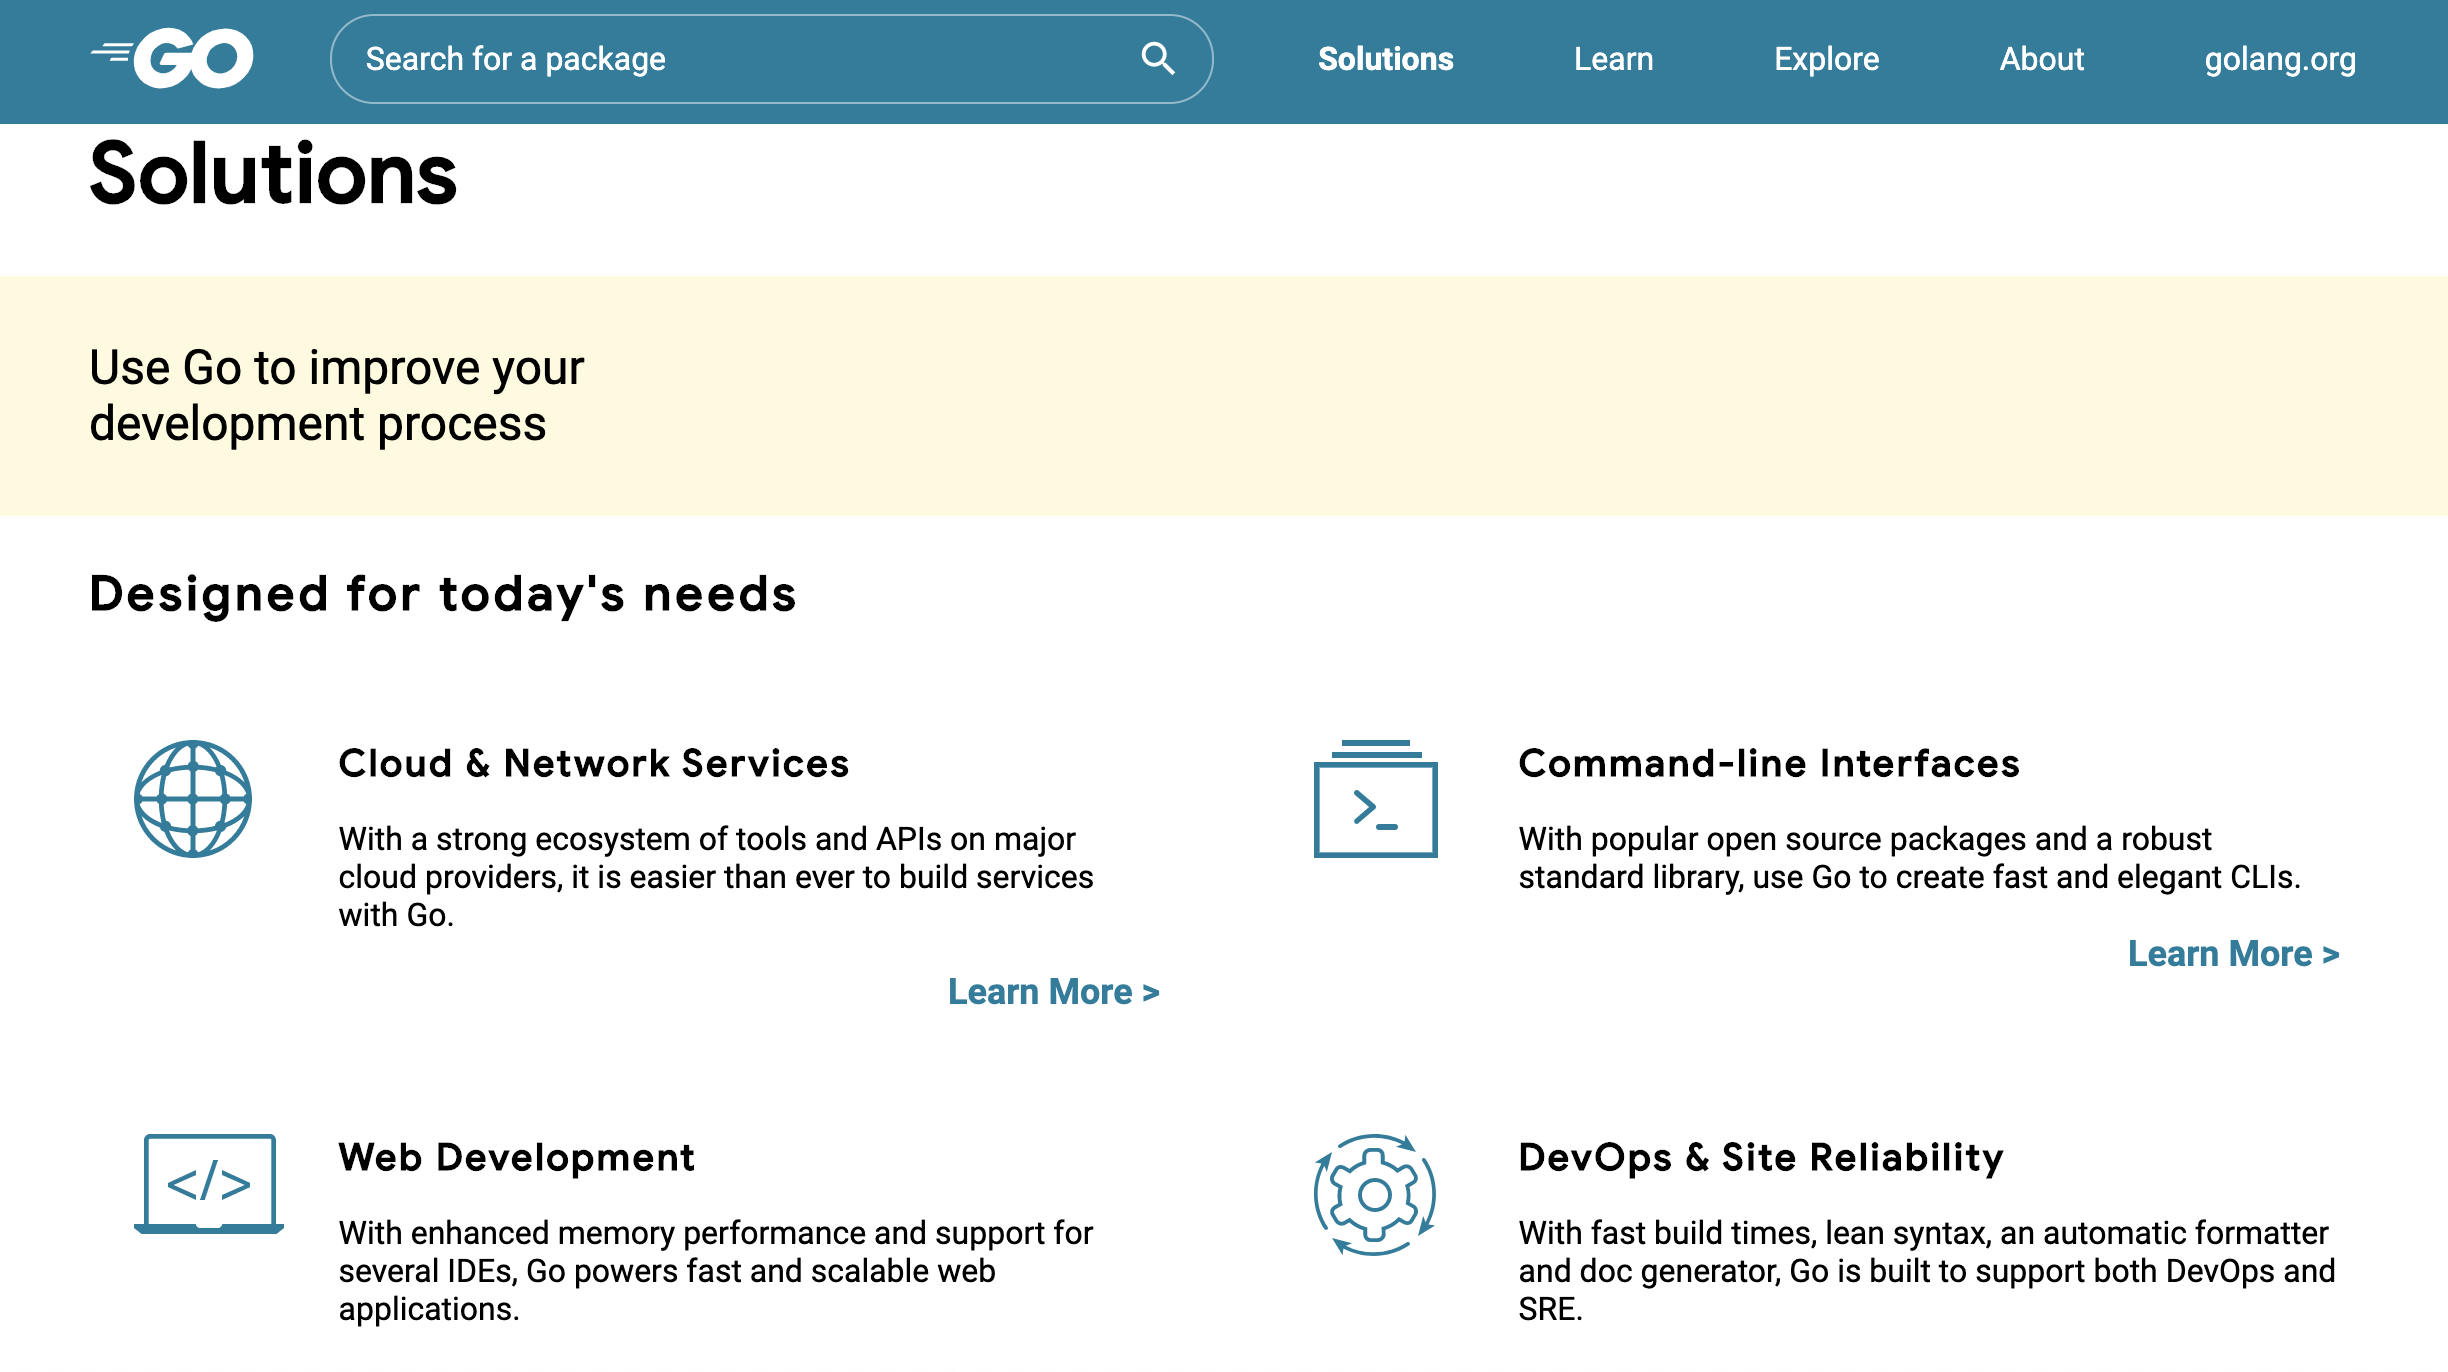Click the DevOps description paragraph
Viewport: 2448px width, 1372px height.
pos(1926,1270)
